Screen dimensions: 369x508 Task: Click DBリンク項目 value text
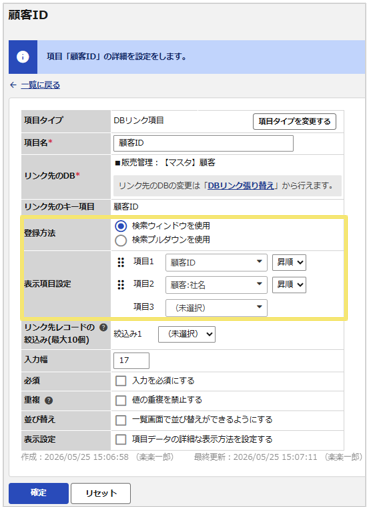(139, 120)
